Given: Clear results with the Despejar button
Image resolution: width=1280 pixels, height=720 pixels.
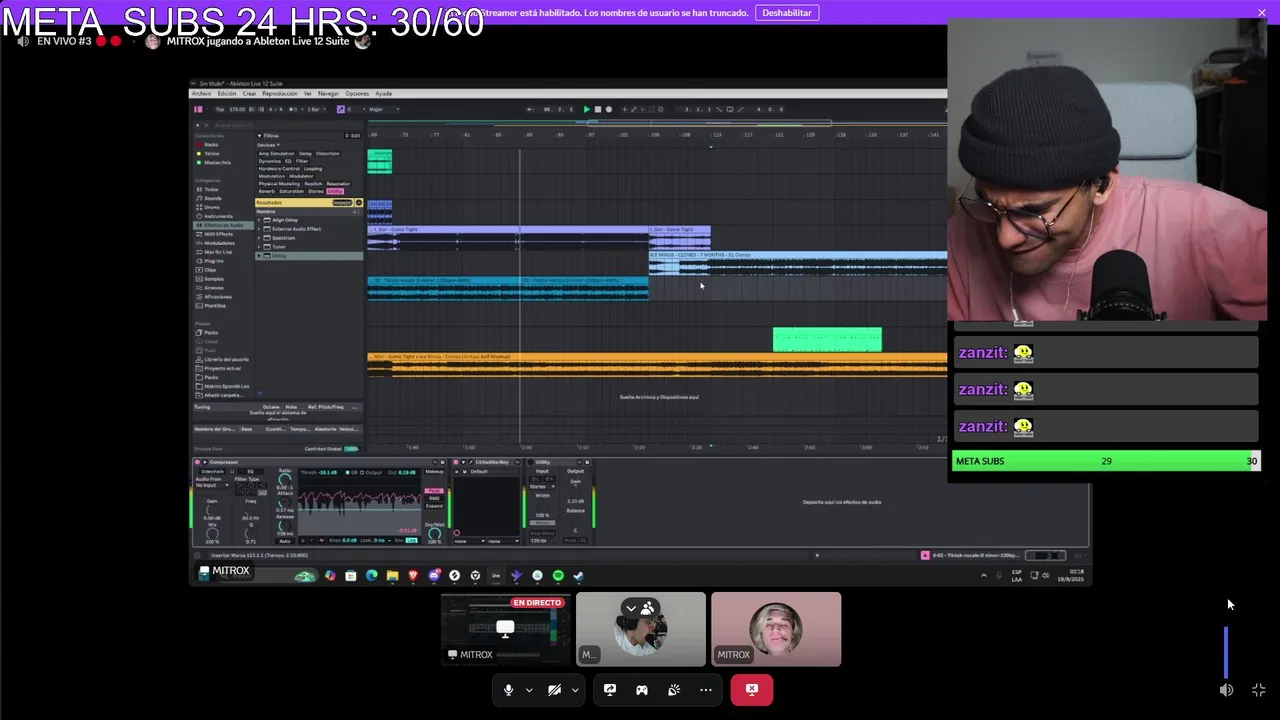Looking at the screenshot, I should pos(342,203).
